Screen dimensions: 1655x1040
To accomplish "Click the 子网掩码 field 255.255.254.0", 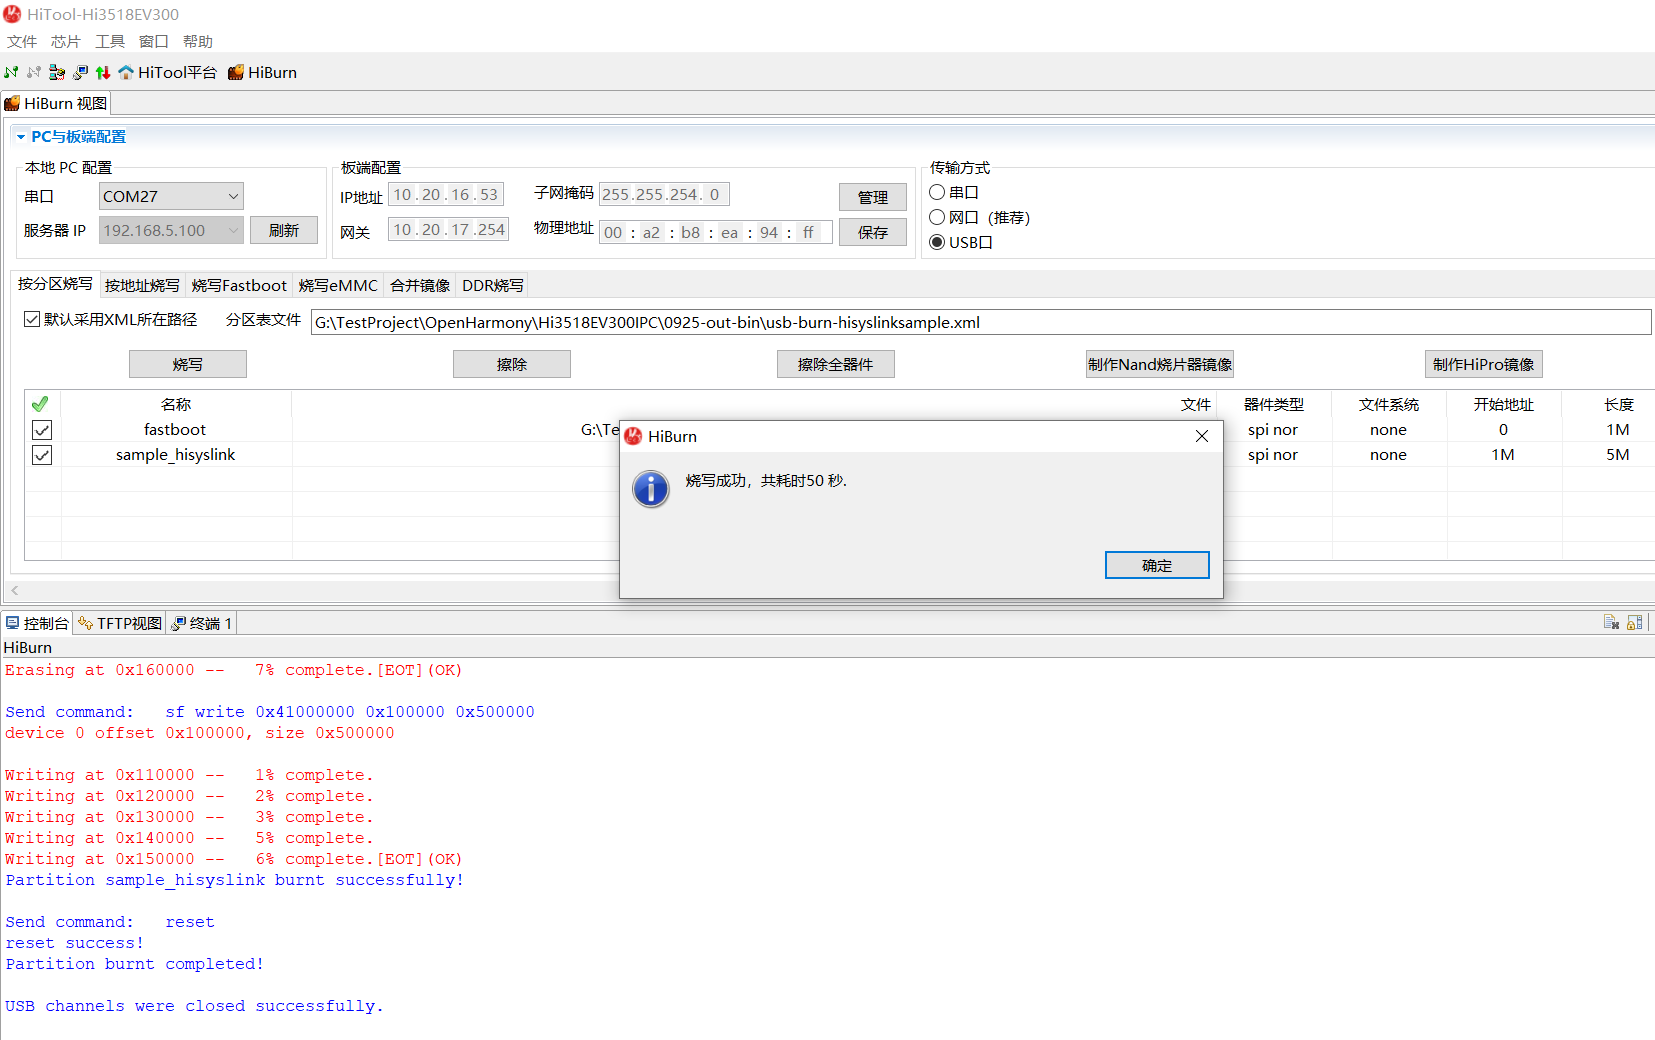I will tap(664, 194).
